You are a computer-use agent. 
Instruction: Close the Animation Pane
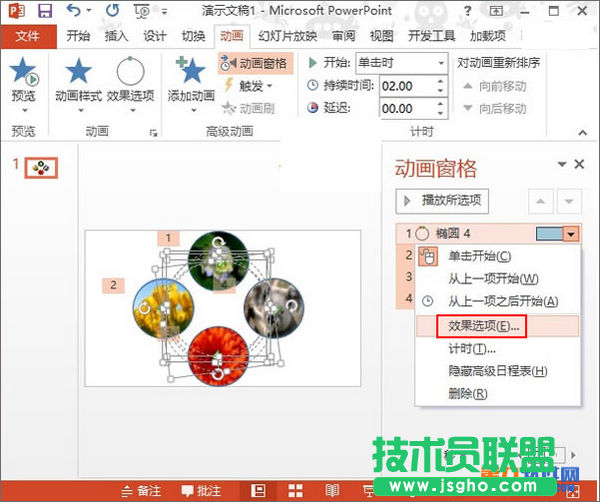[x=579, y=164]
